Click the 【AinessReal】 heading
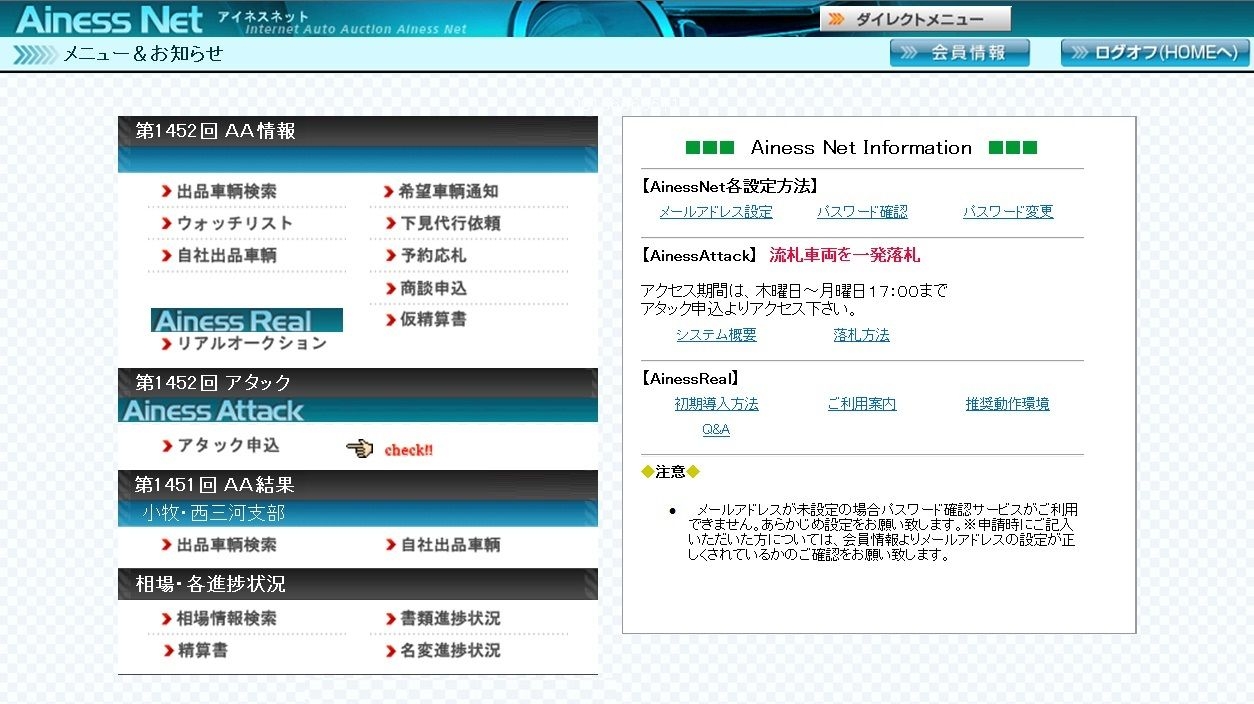Viewport: 1254px width, 704px height. click(690, 379)
